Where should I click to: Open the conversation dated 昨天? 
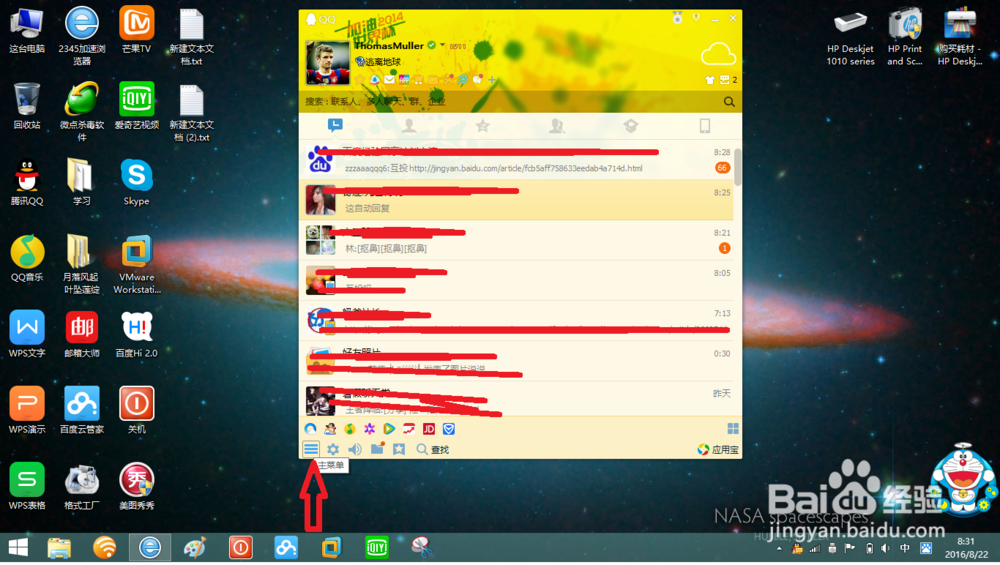(516, 399)
